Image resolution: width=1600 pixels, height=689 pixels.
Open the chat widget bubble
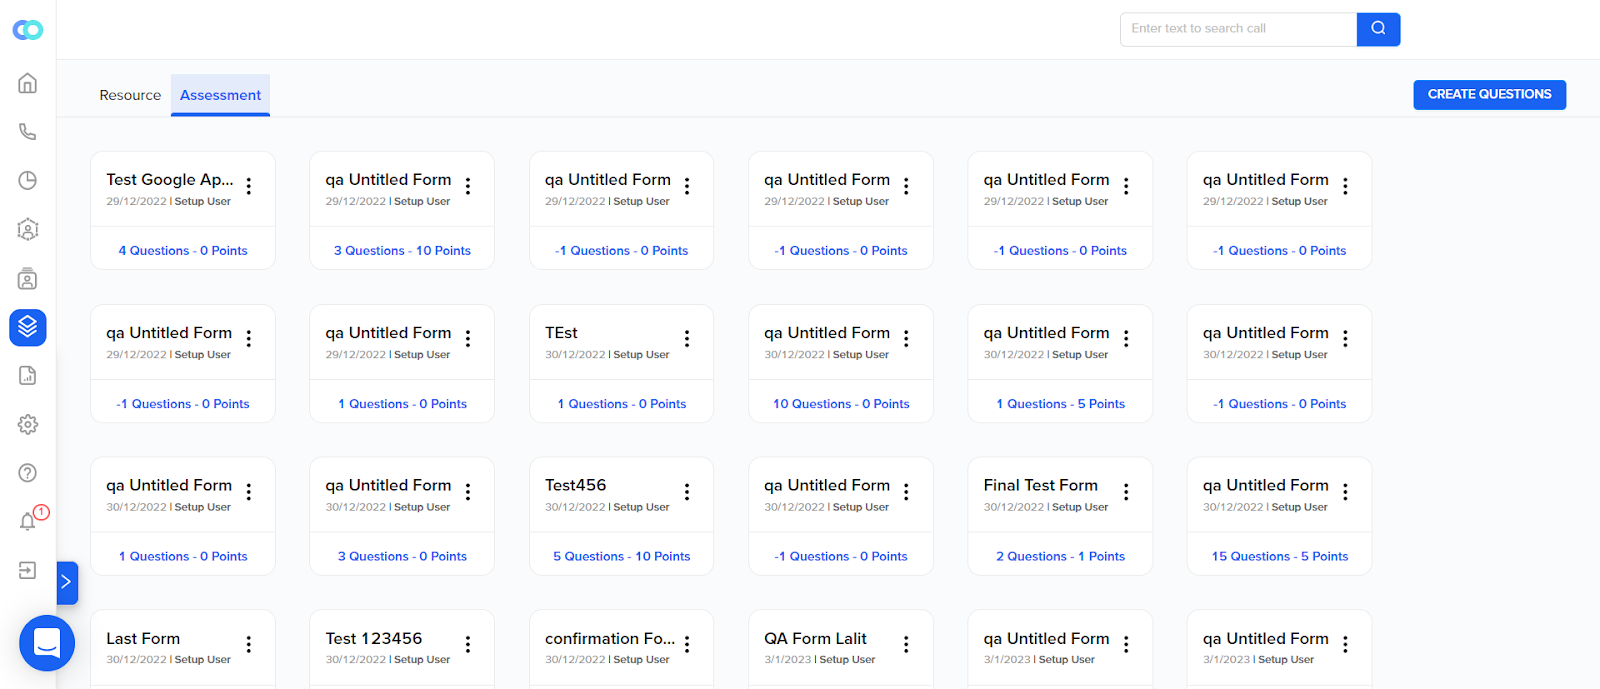[x=47, y=643]
